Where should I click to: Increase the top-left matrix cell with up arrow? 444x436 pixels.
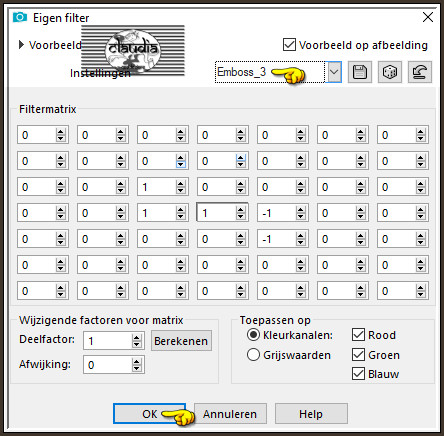point(61,131)
